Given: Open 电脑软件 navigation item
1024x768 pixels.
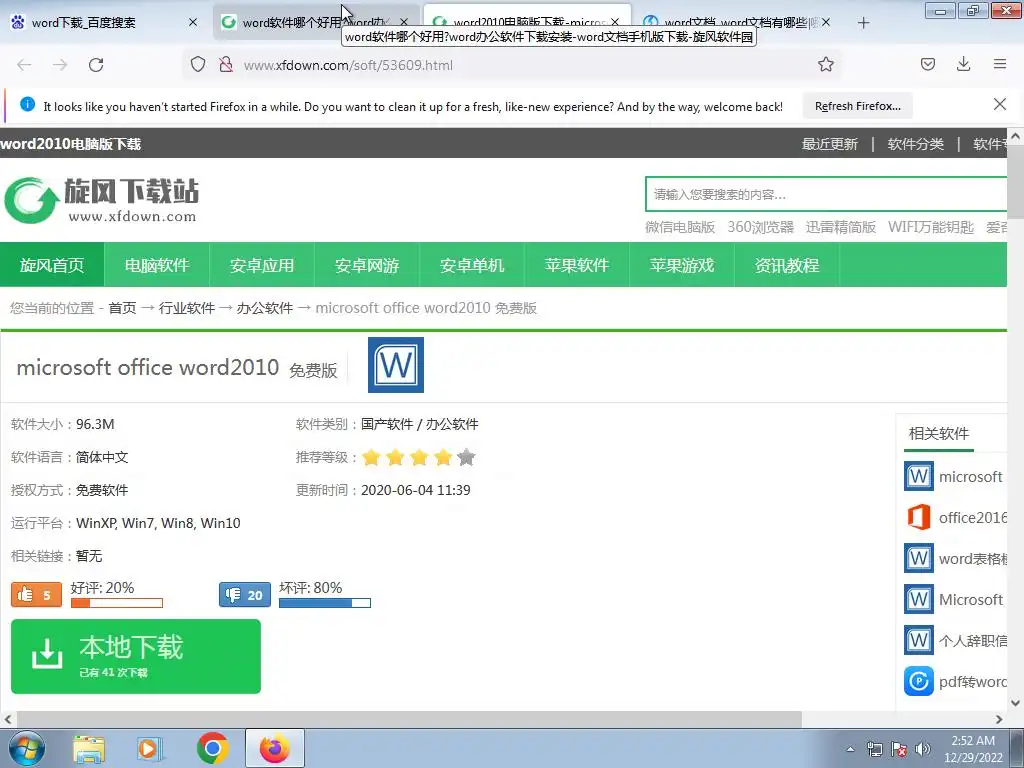Looking at the screenshot, I should coord(157,265).
